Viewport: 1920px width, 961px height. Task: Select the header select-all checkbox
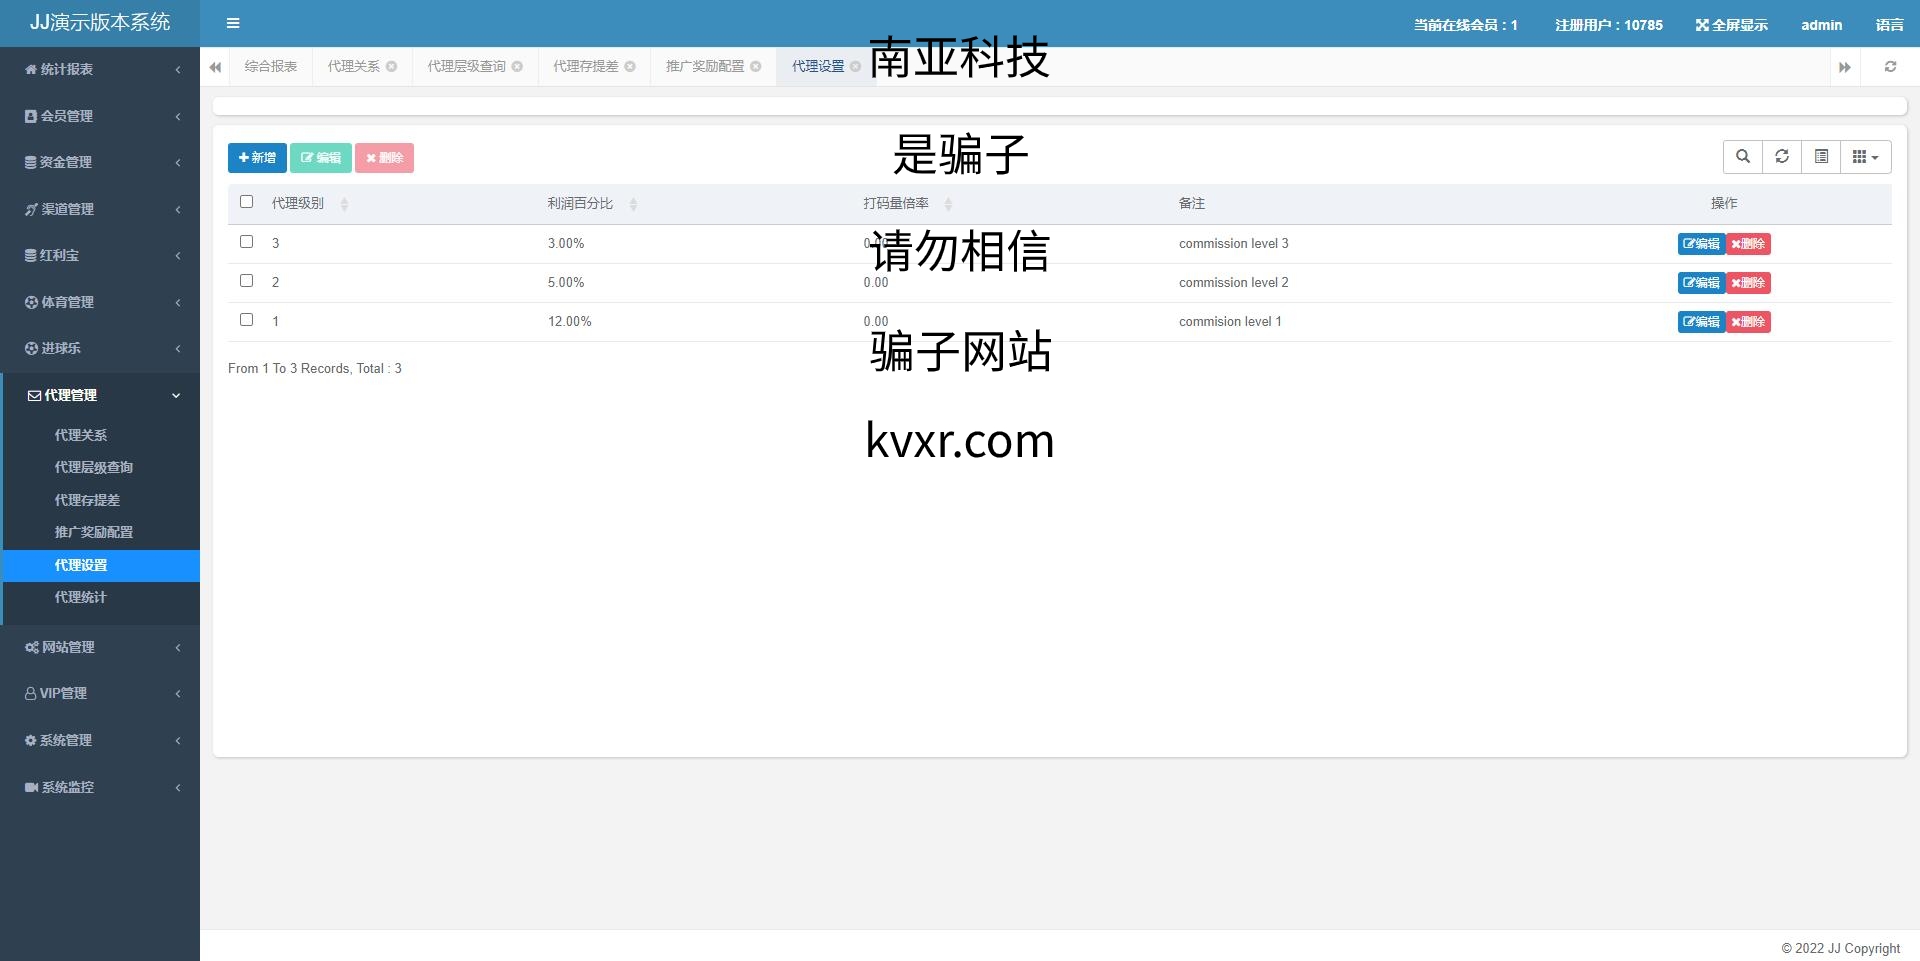click(x=247, y=202)
